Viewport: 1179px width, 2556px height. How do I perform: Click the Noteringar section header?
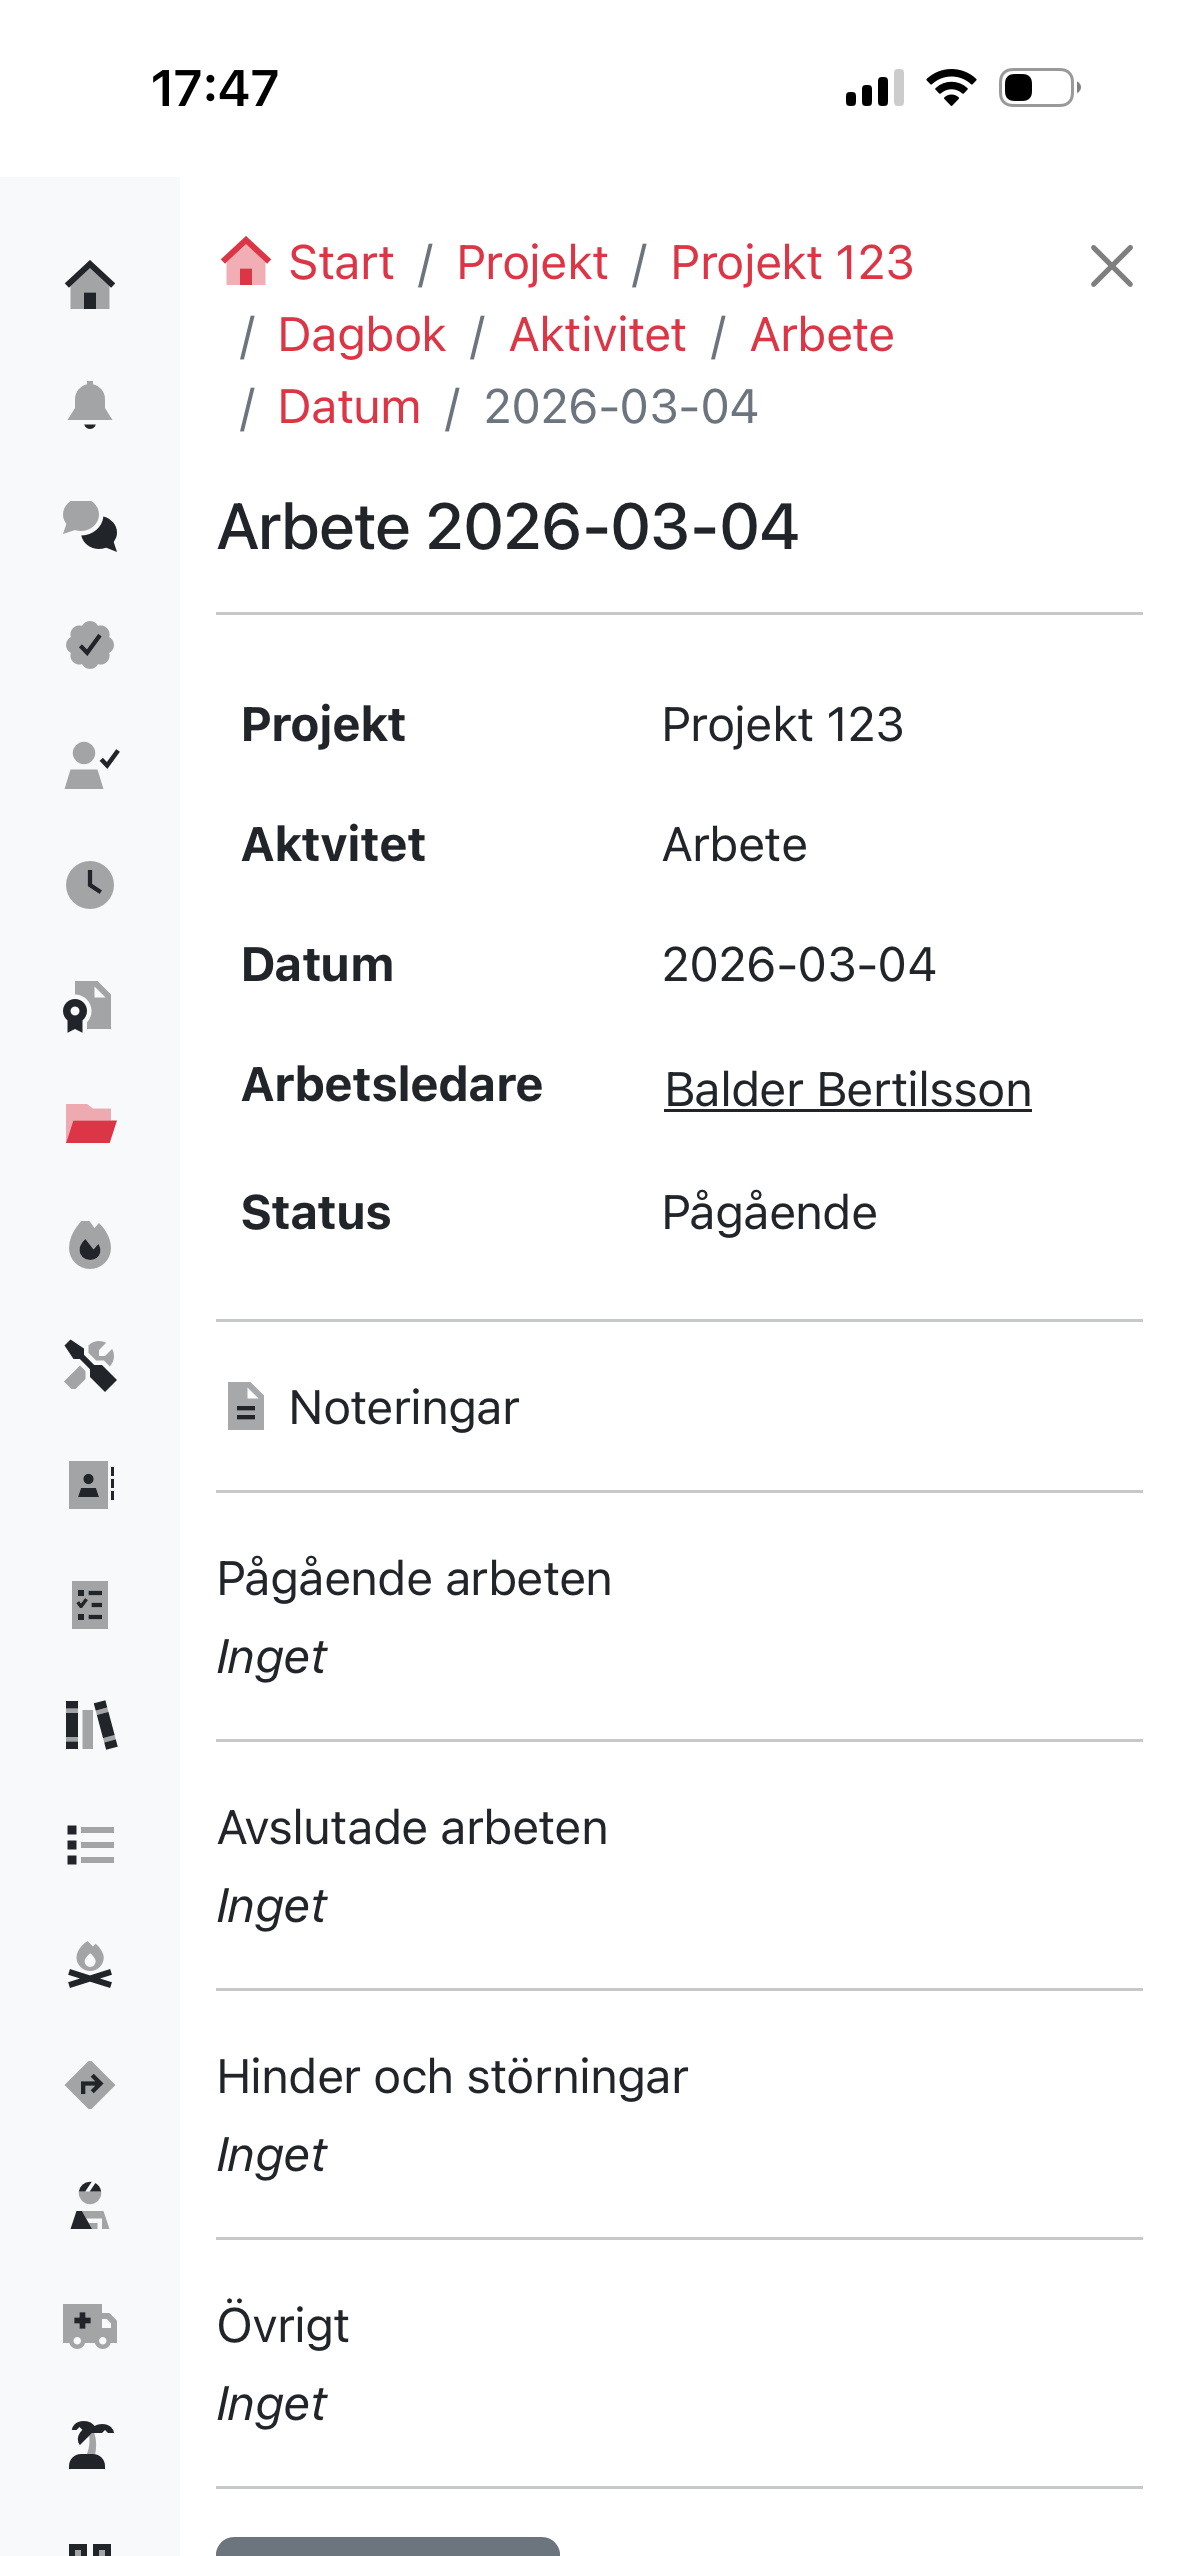point(403,1407)
